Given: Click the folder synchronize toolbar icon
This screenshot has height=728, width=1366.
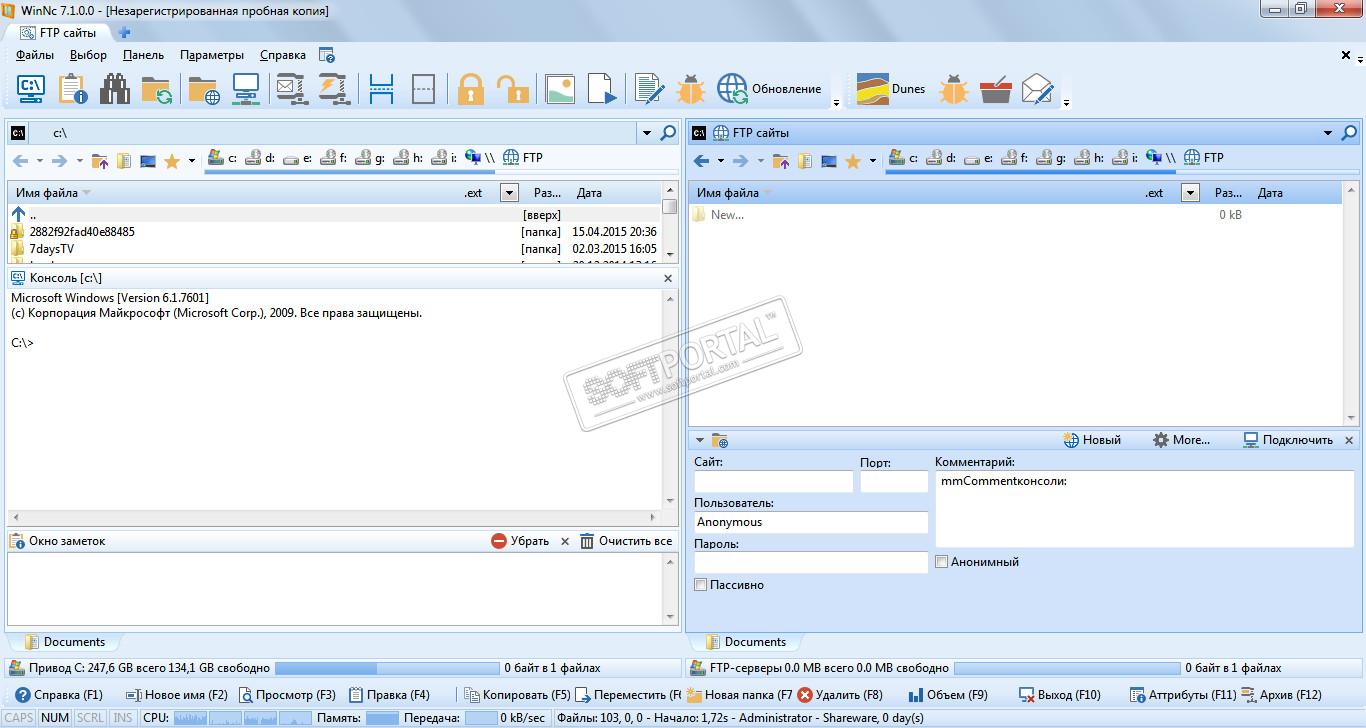Looking at the screenshot, I should click(157, 89).
